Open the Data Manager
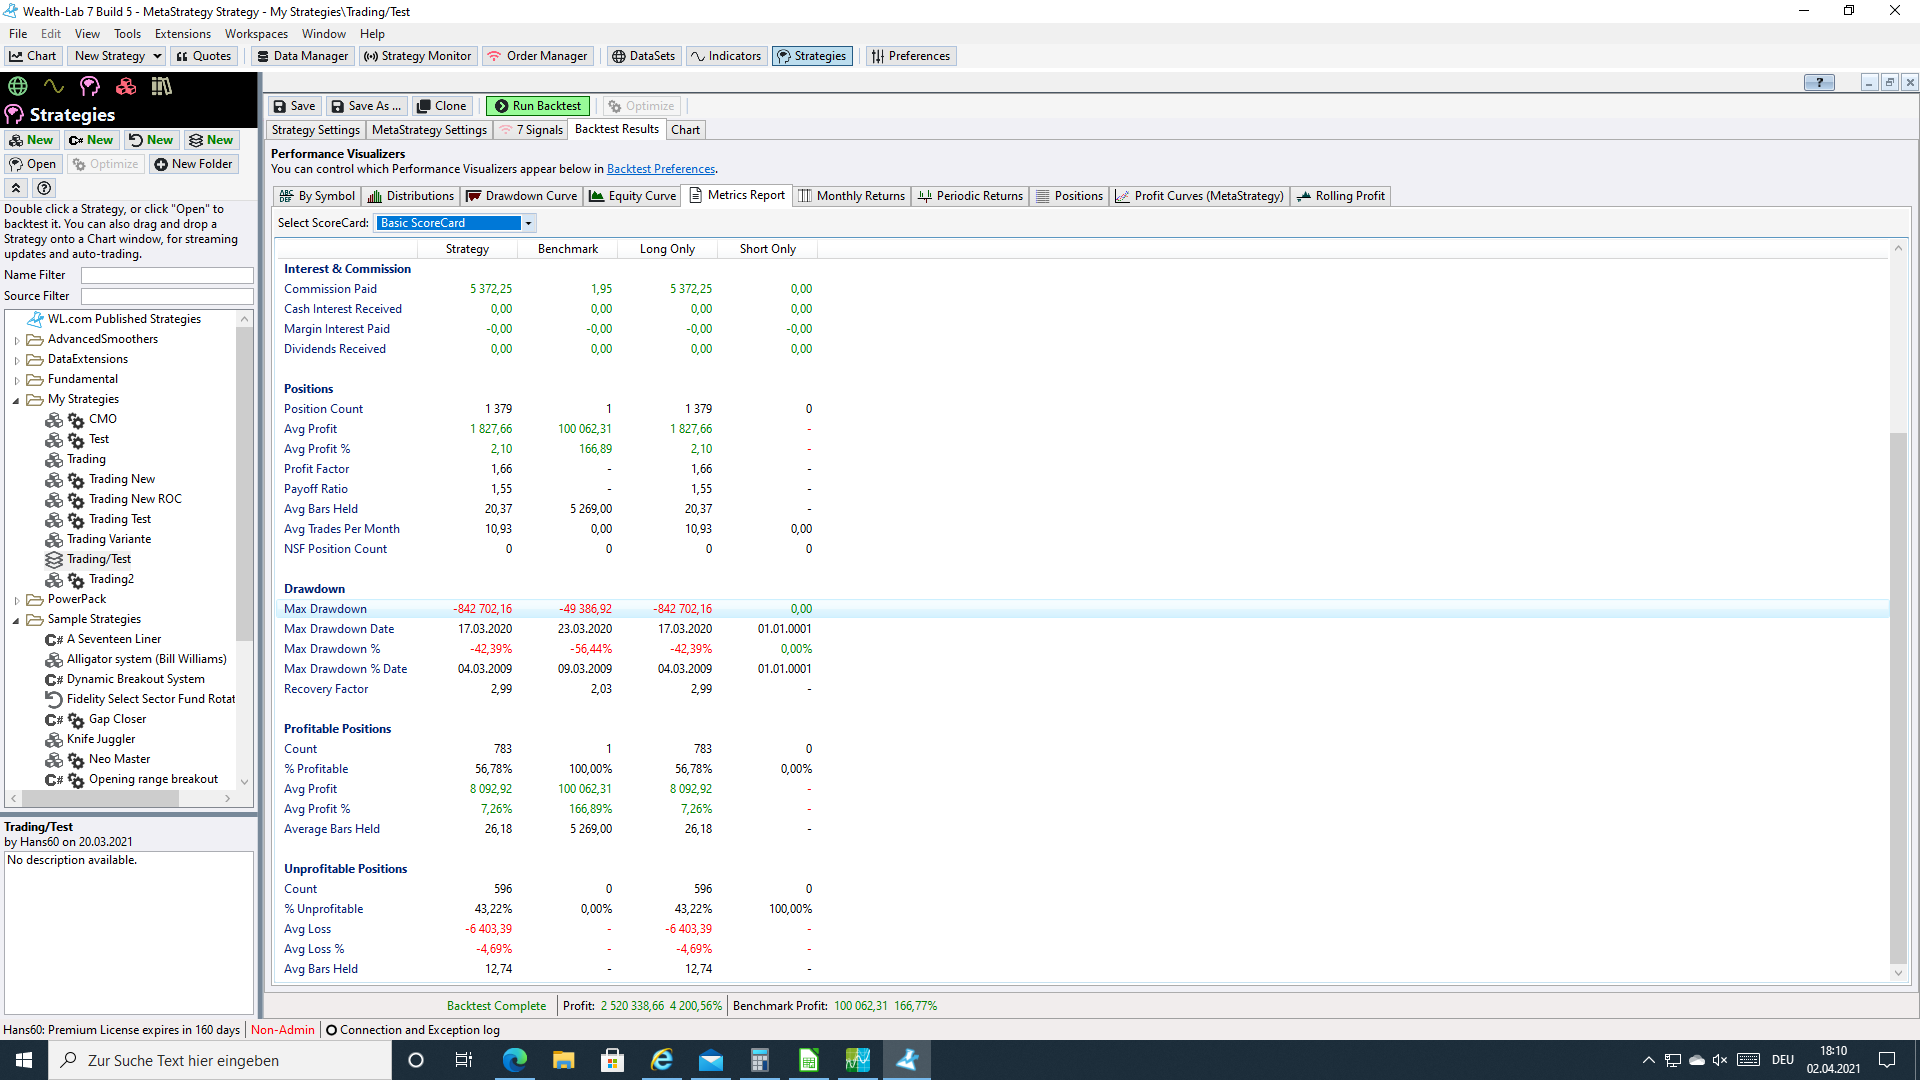Viewport: 1920px width, 1080px height. coord(303,56)
